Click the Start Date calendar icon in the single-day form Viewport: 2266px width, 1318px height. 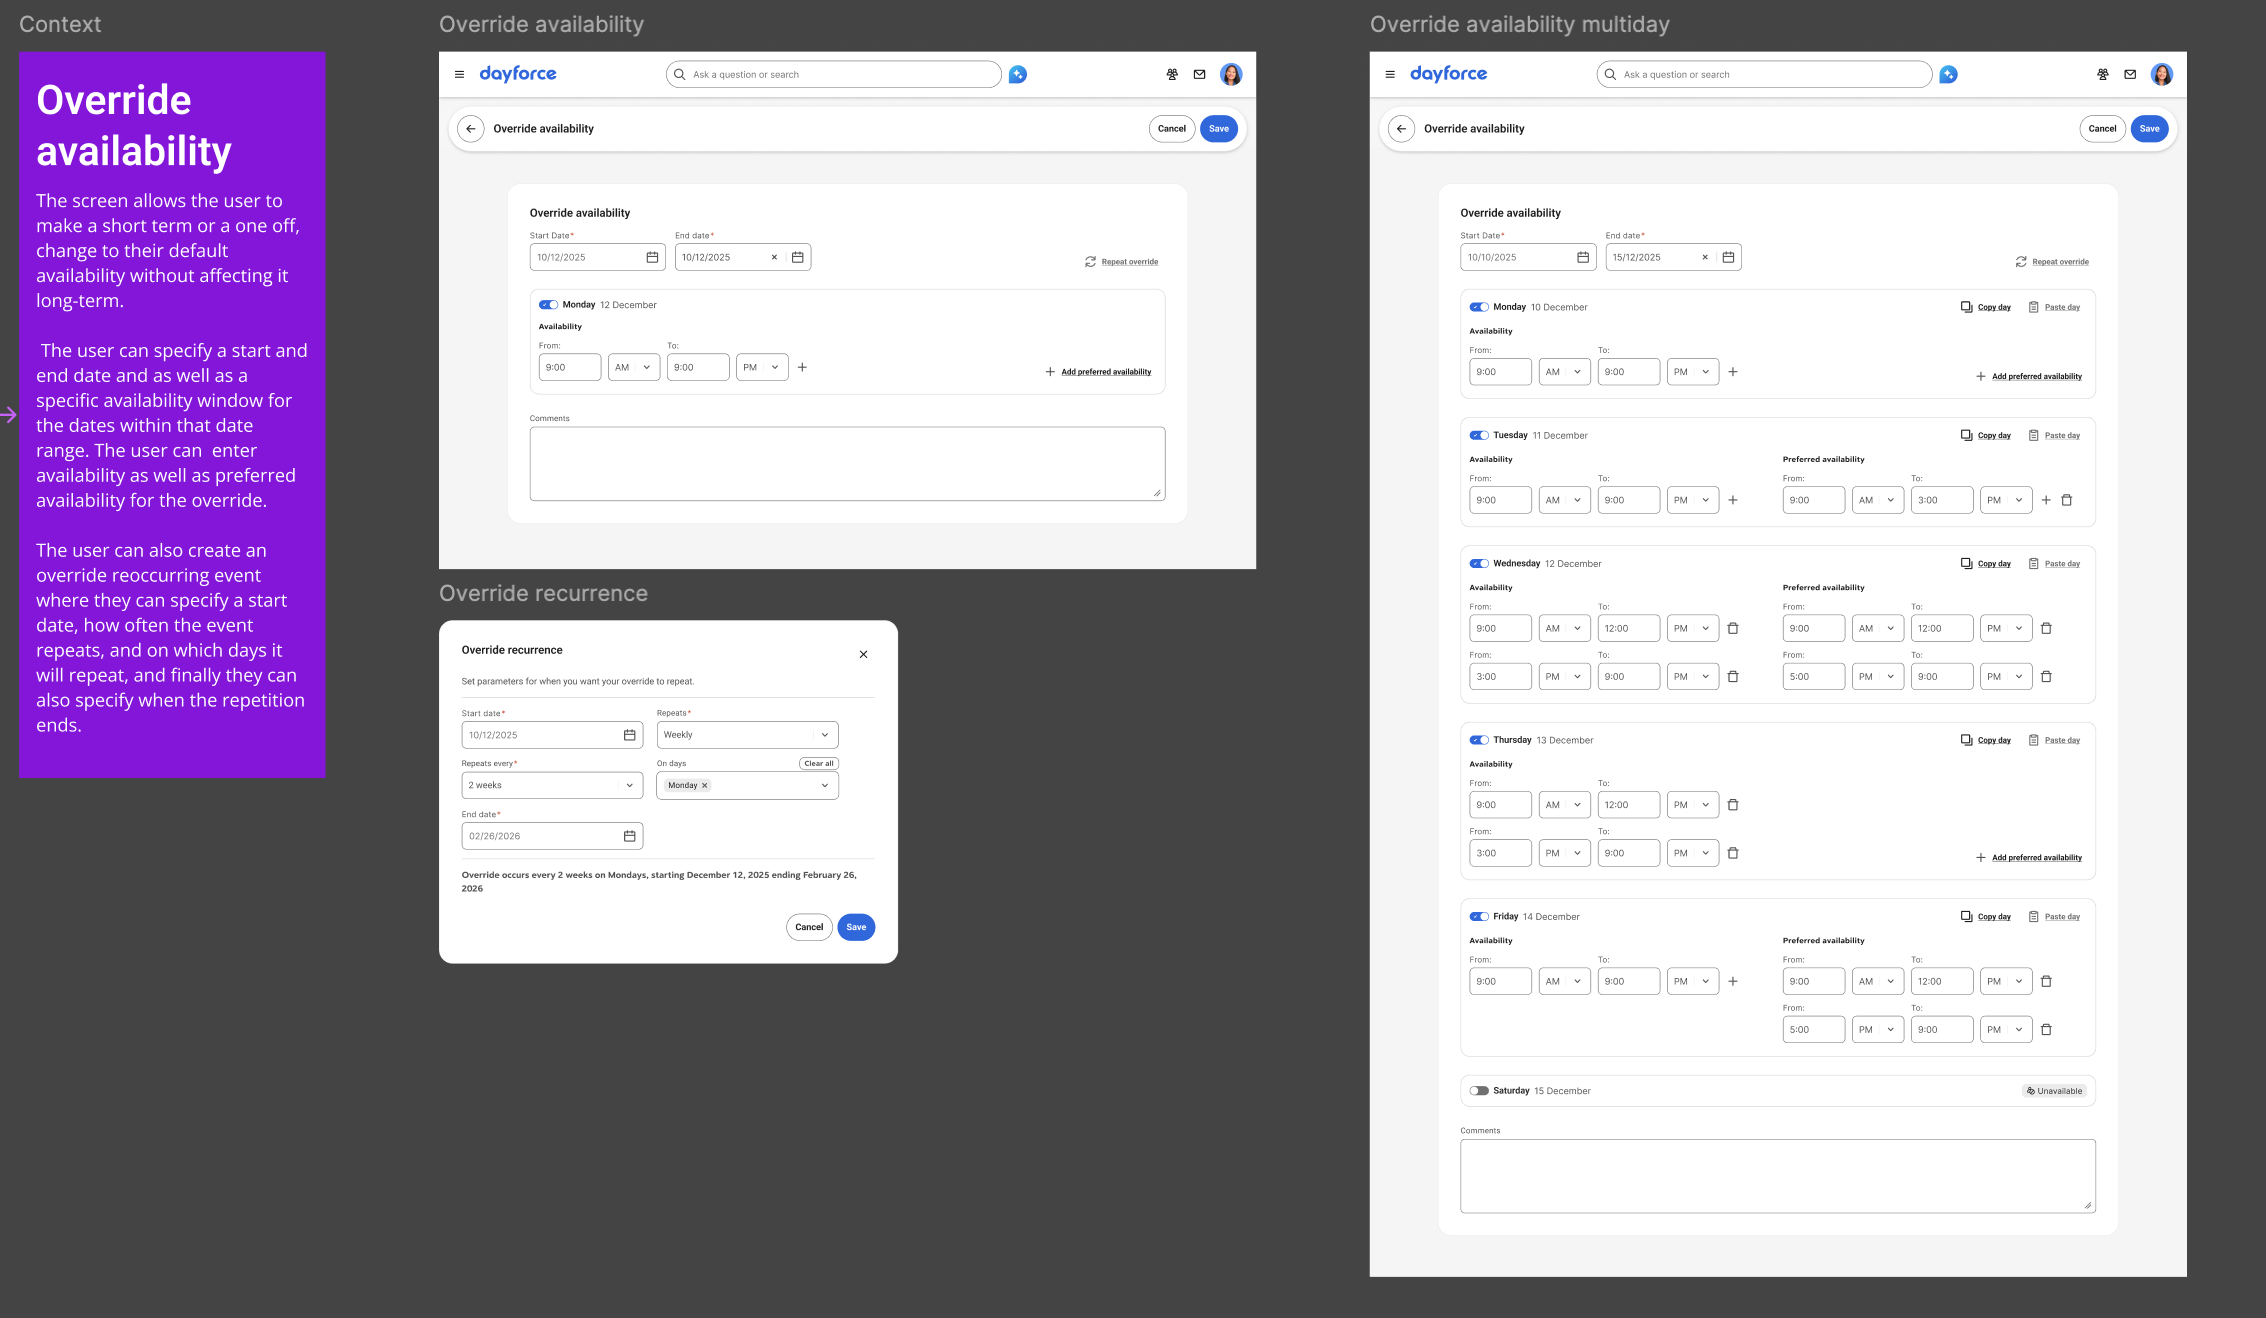coord(652,258)
